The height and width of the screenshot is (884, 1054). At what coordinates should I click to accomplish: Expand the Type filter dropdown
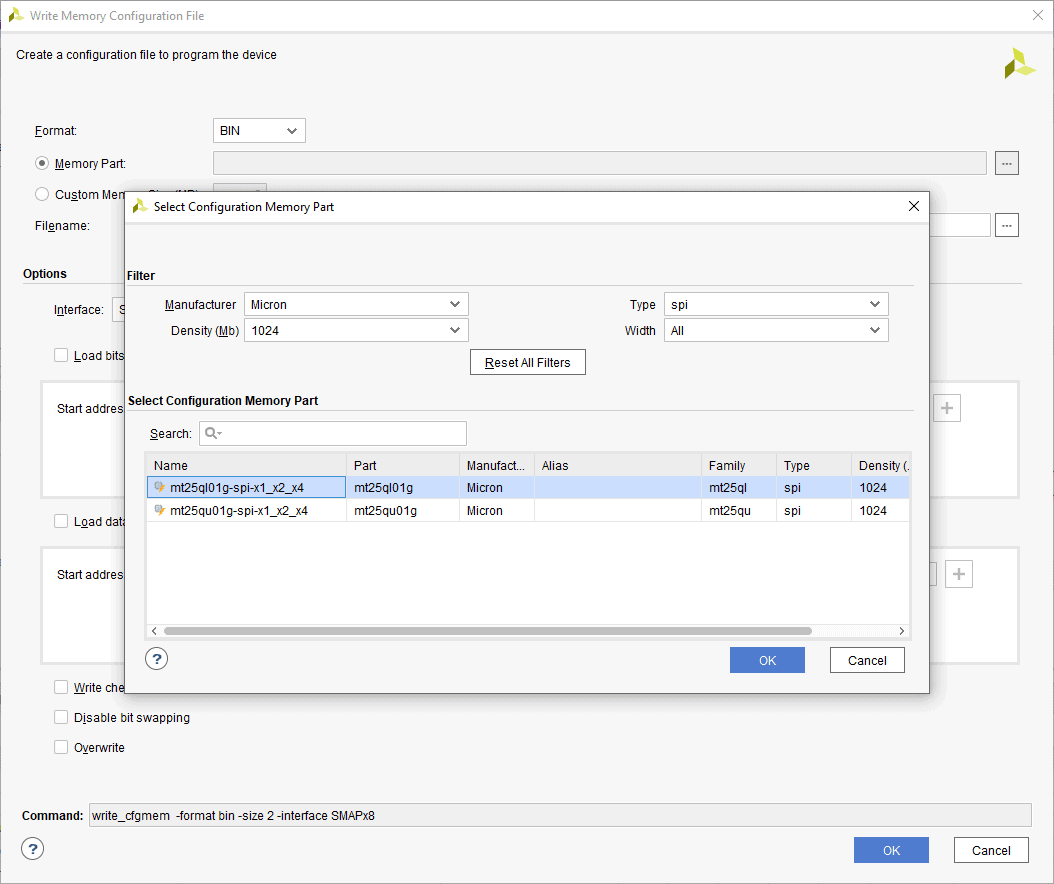point(775,304)
